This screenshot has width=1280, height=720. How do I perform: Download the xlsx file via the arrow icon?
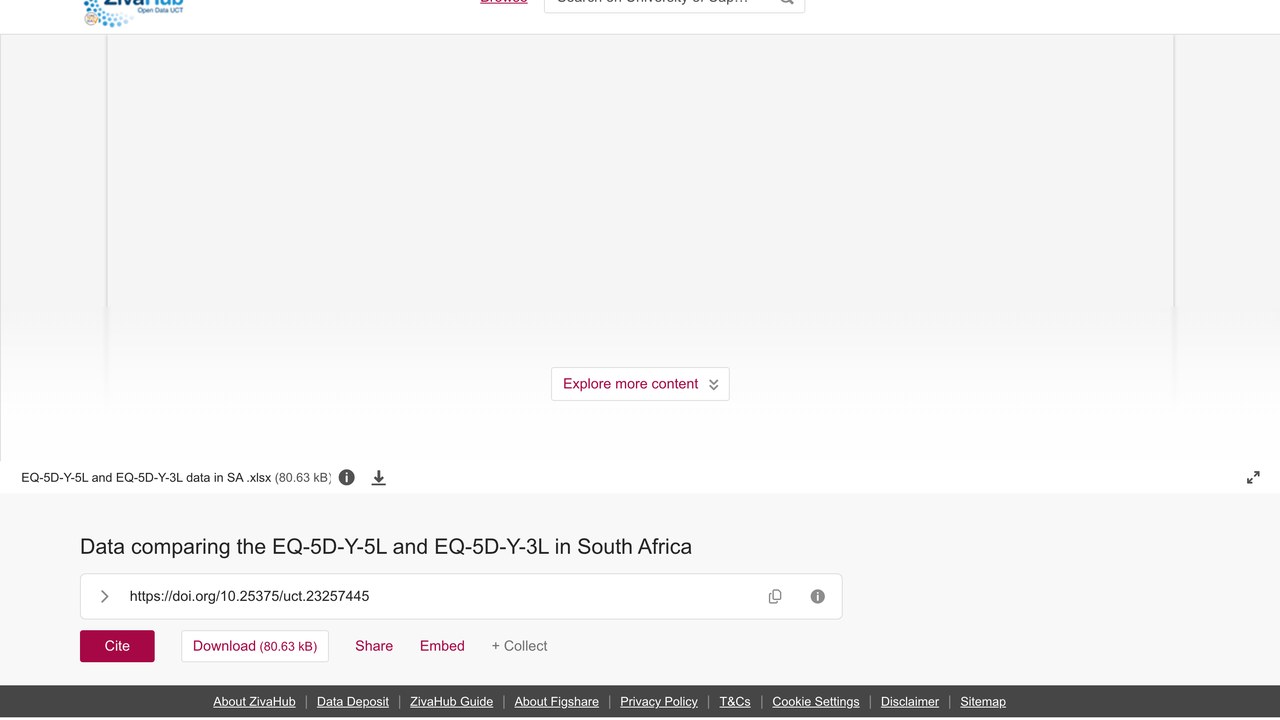(x=379, y=478)
